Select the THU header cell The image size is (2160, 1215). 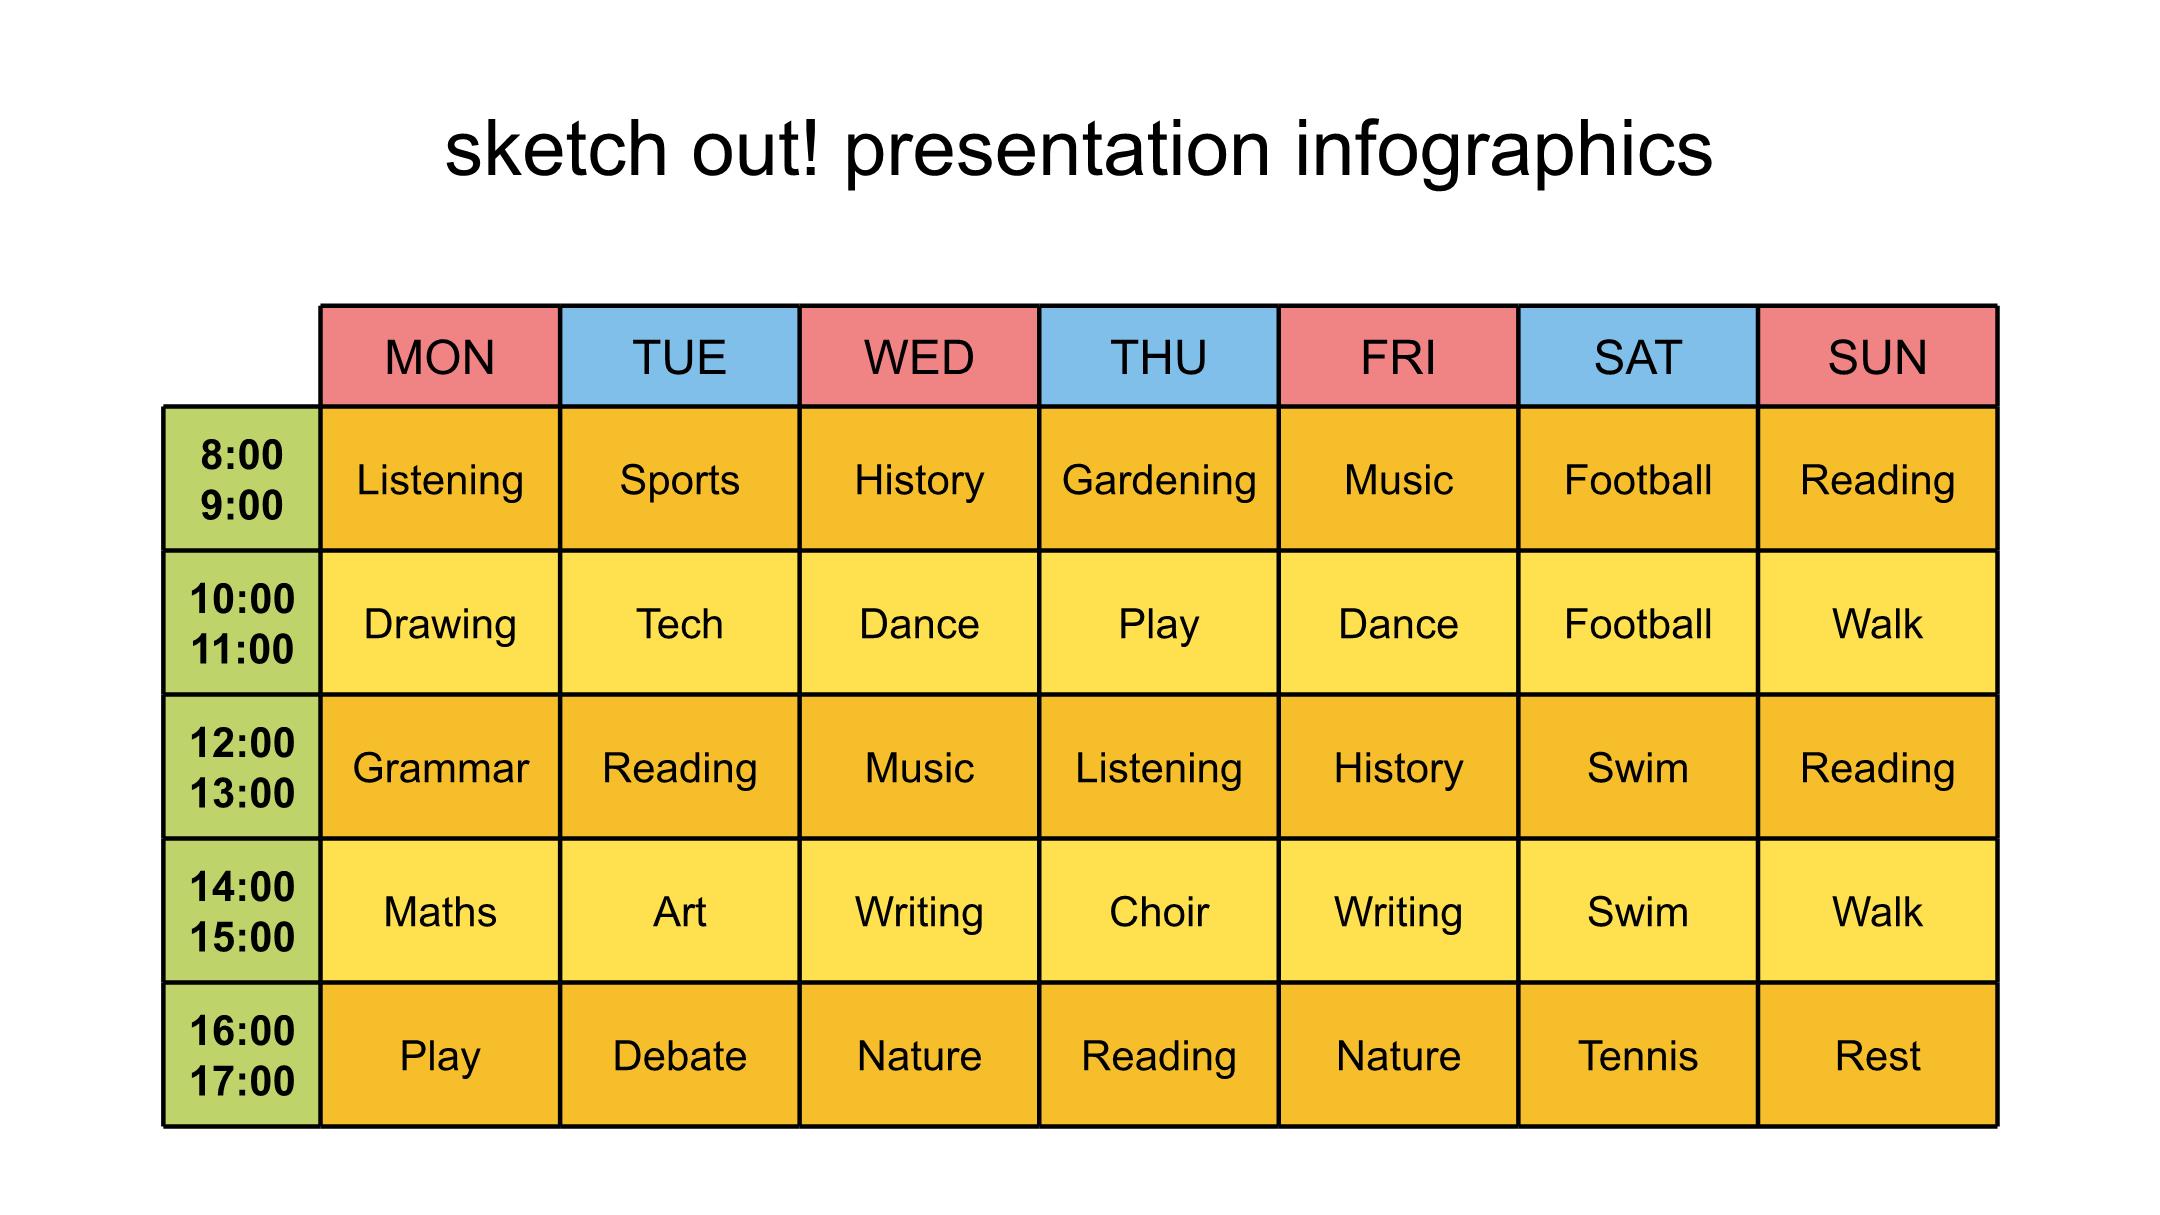(x=1159, y=357)
